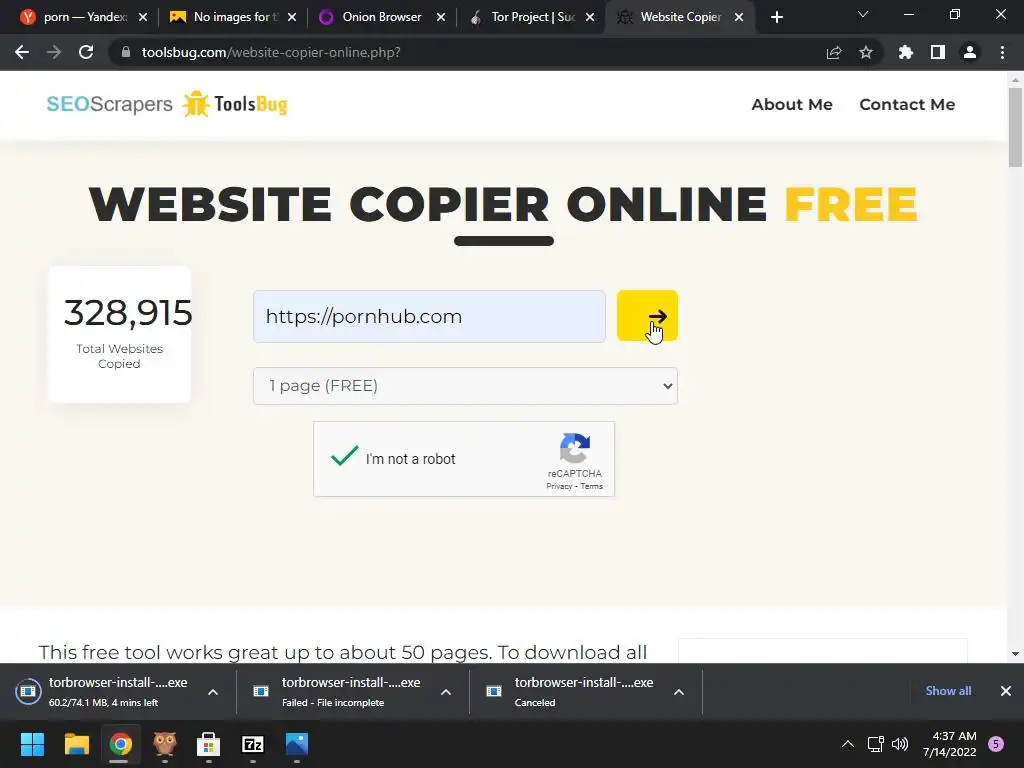Click the Chrome taskbar icon
This screenshot has width=1024, height=768.
[120, 744]
